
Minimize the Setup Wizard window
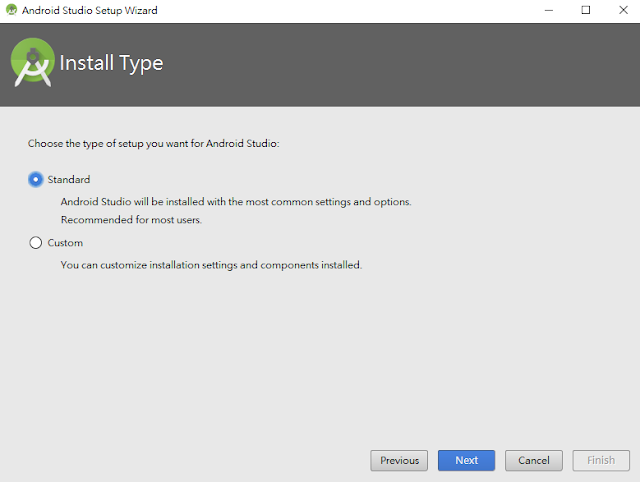(549, 10)
